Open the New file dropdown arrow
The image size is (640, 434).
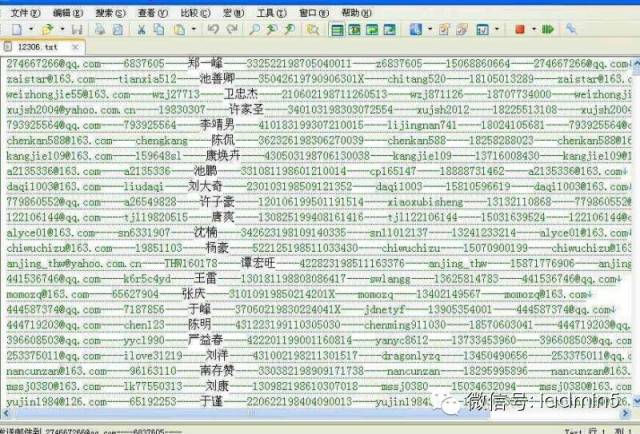click(x=31, y=29)
